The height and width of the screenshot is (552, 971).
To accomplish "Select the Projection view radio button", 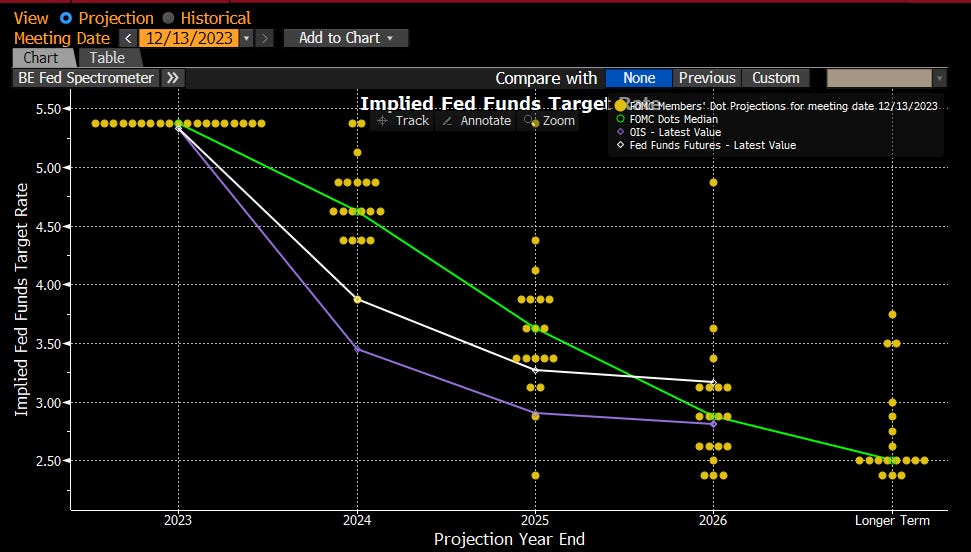I will pyautogui.click(x=66, y=18).
